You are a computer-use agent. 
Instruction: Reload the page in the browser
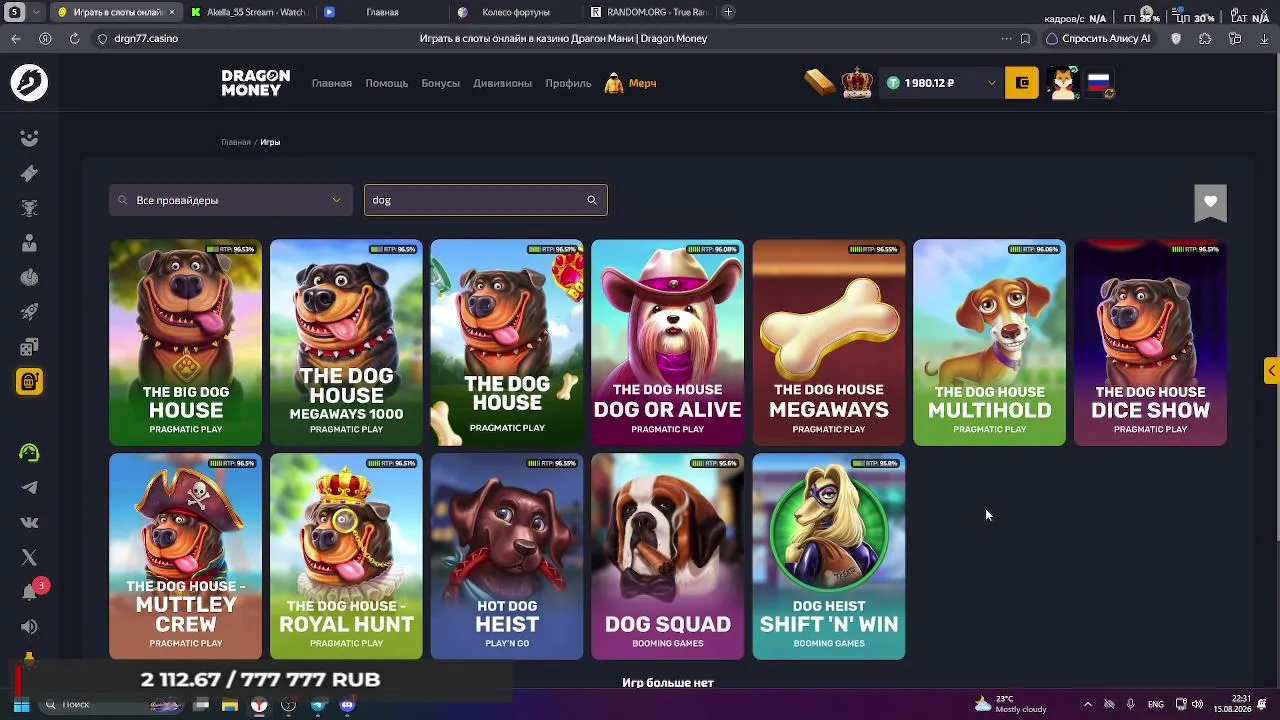[x=74, y=38]
